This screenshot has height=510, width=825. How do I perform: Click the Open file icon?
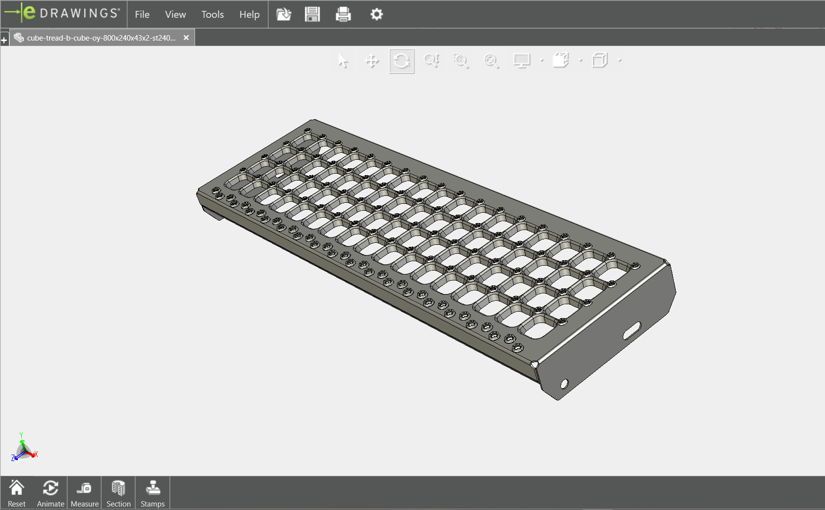284,14
